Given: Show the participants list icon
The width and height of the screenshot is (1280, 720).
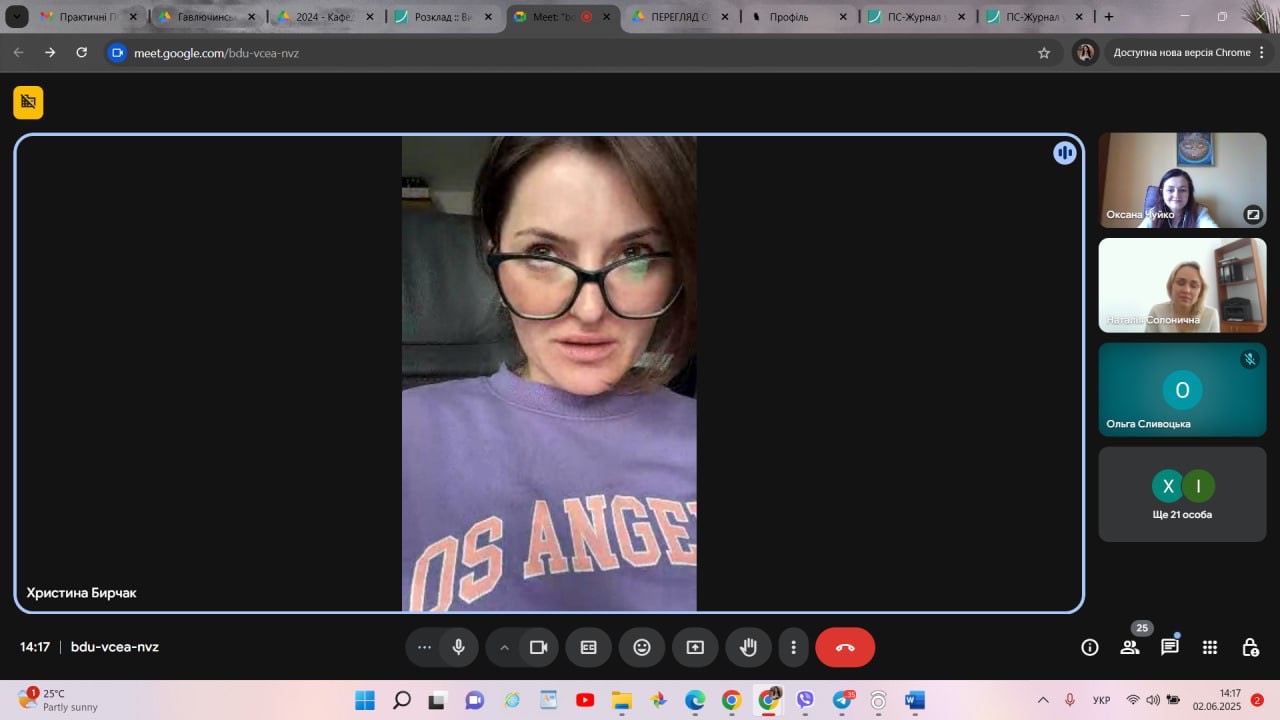Looking at the screenshot, I should (1130, 647).
